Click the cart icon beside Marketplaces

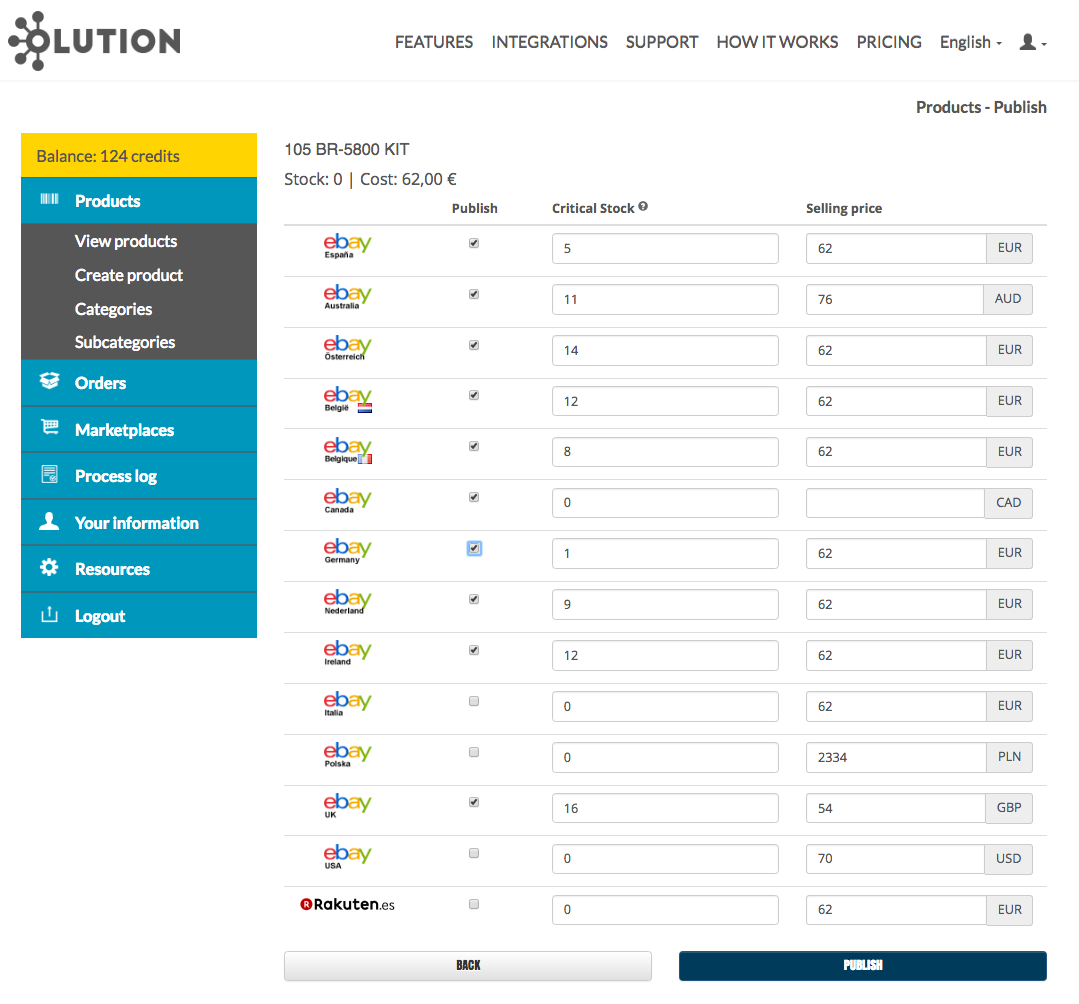tap(50, 427)
